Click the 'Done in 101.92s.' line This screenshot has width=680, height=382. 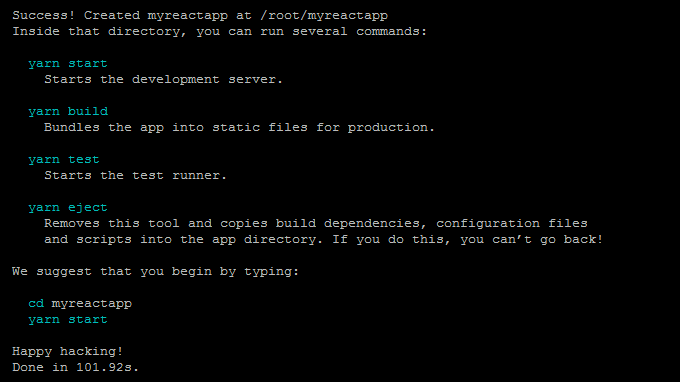[x=75, y=368]
